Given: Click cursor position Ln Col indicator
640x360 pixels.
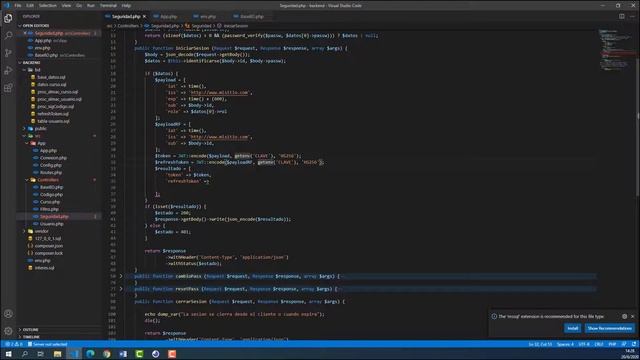Looking at the screenshot, I should click(540, 344).
